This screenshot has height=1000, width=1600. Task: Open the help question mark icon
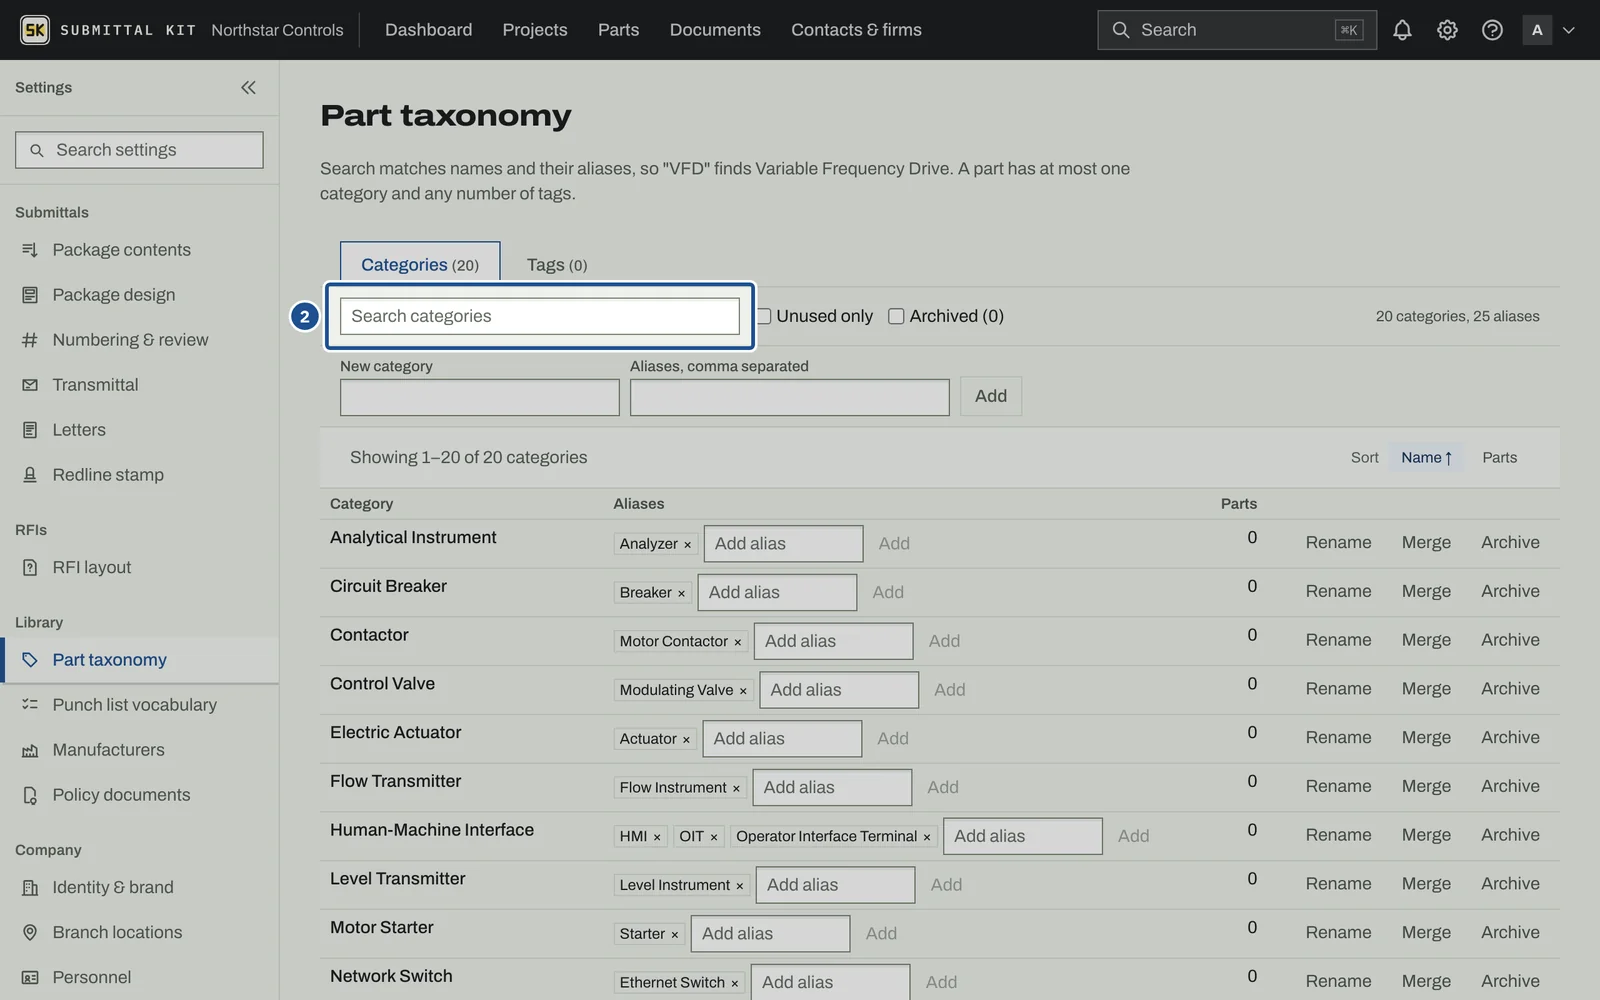[1492, 30]
